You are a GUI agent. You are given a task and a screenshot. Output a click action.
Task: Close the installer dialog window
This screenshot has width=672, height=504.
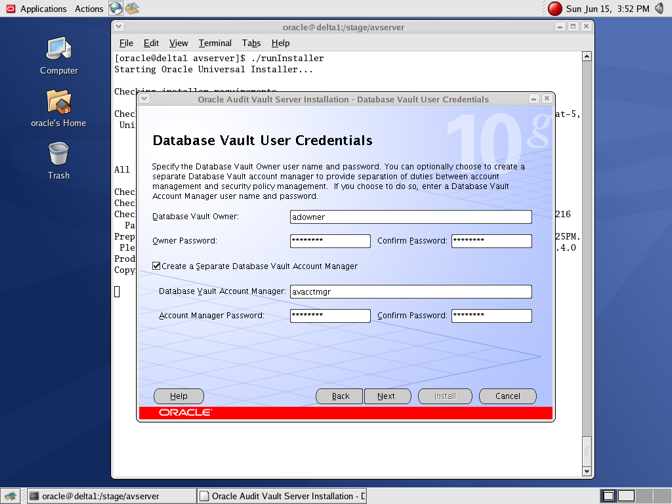click(546, 99)
